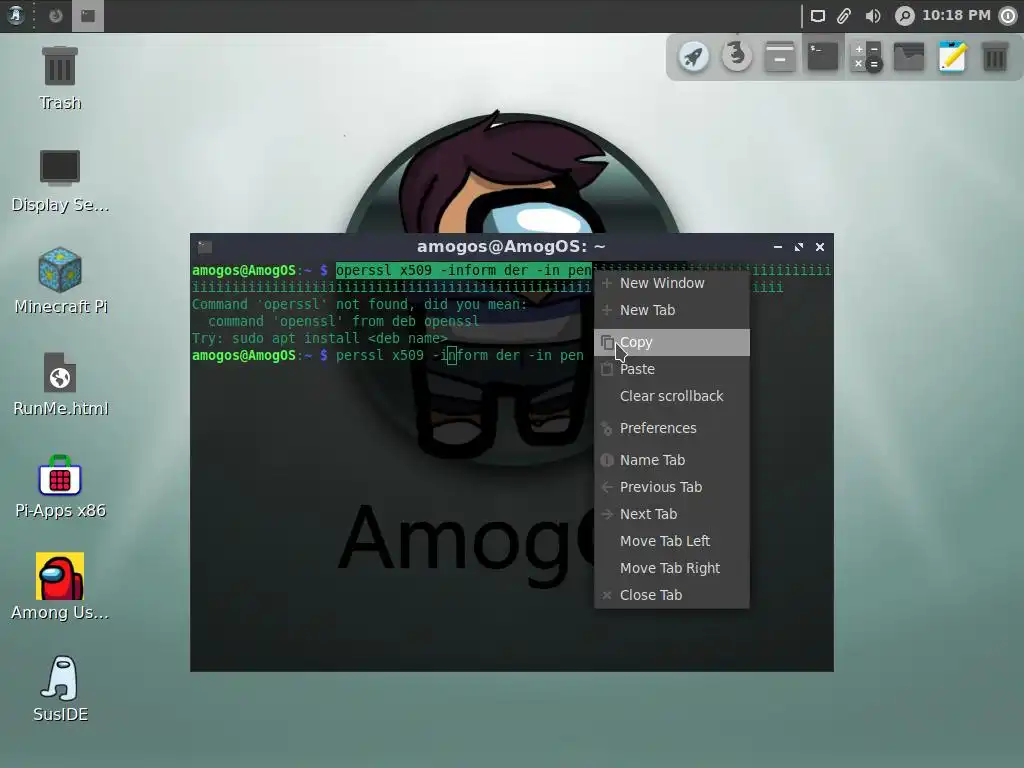Minimize the amogos@AmogOS terminal window
1024x768 pixels.
pos(777,247)
